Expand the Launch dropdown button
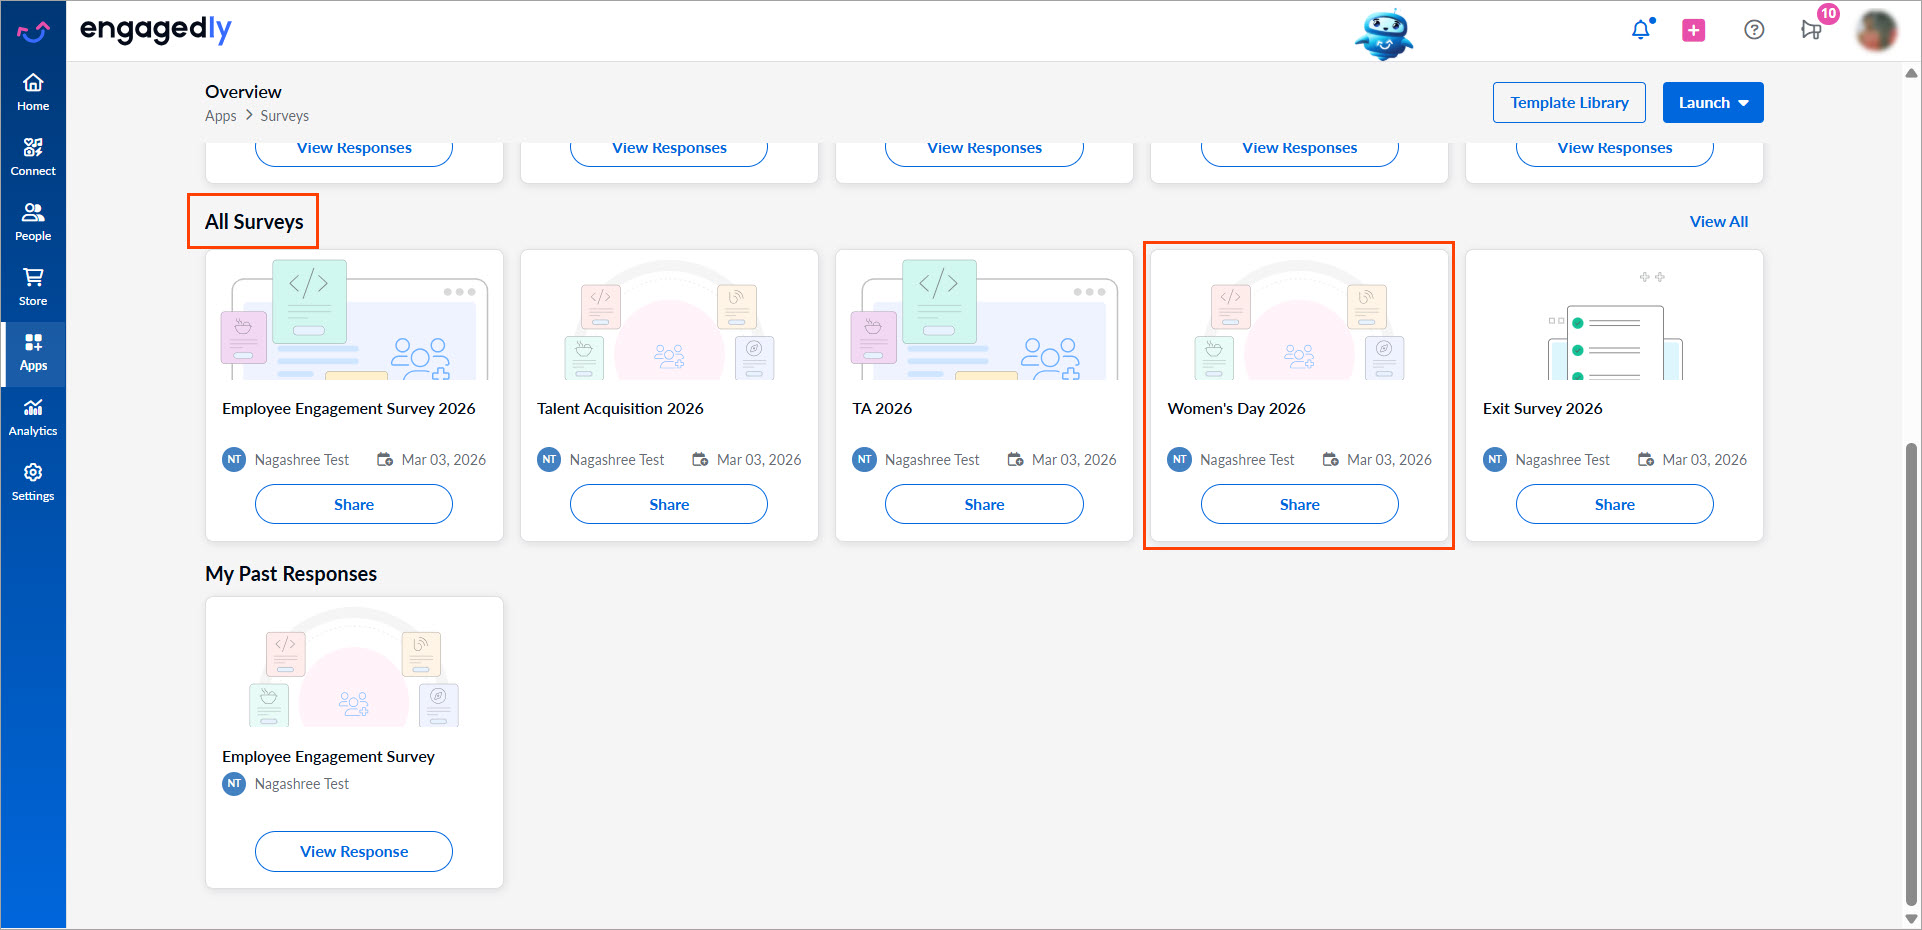1922x930 pixels. (x=1713, y=103)
